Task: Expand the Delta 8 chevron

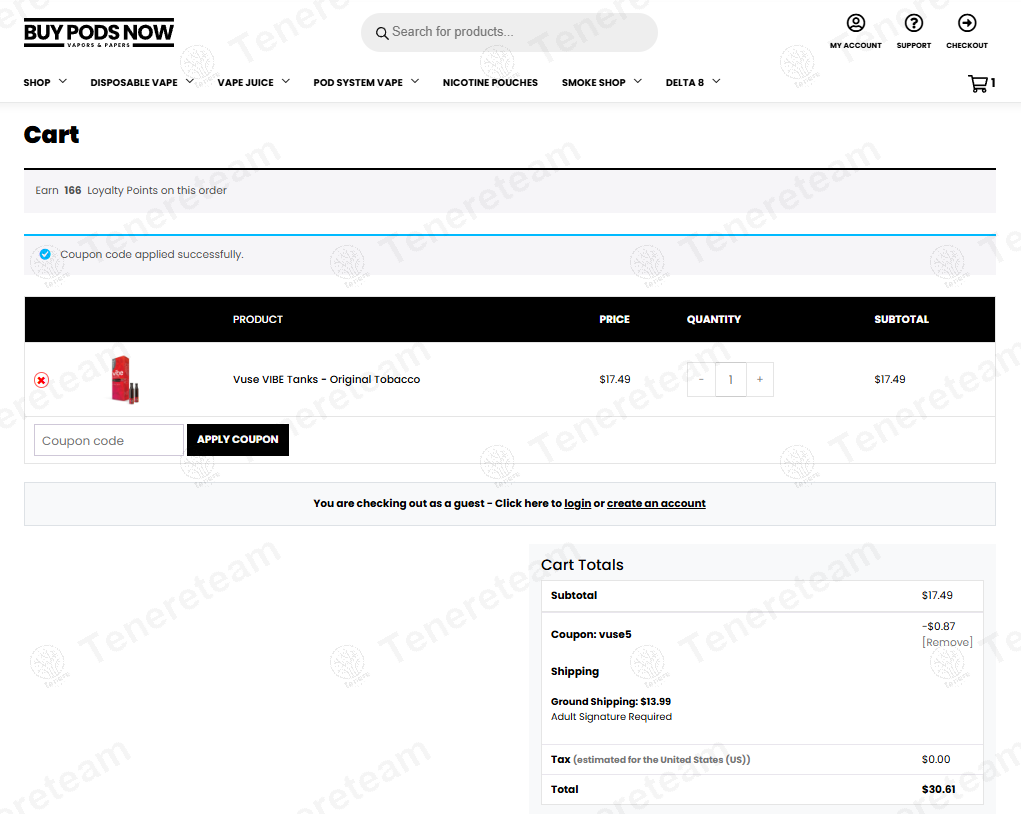Action: click(716, 81)
